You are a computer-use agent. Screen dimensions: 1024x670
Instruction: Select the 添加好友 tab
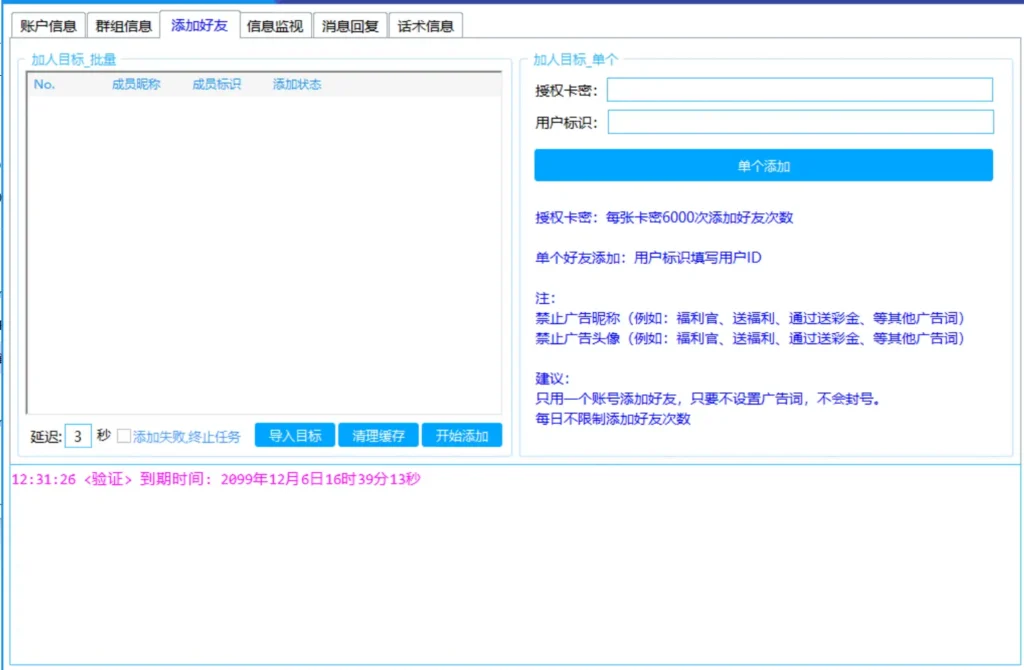pos(199,25)
